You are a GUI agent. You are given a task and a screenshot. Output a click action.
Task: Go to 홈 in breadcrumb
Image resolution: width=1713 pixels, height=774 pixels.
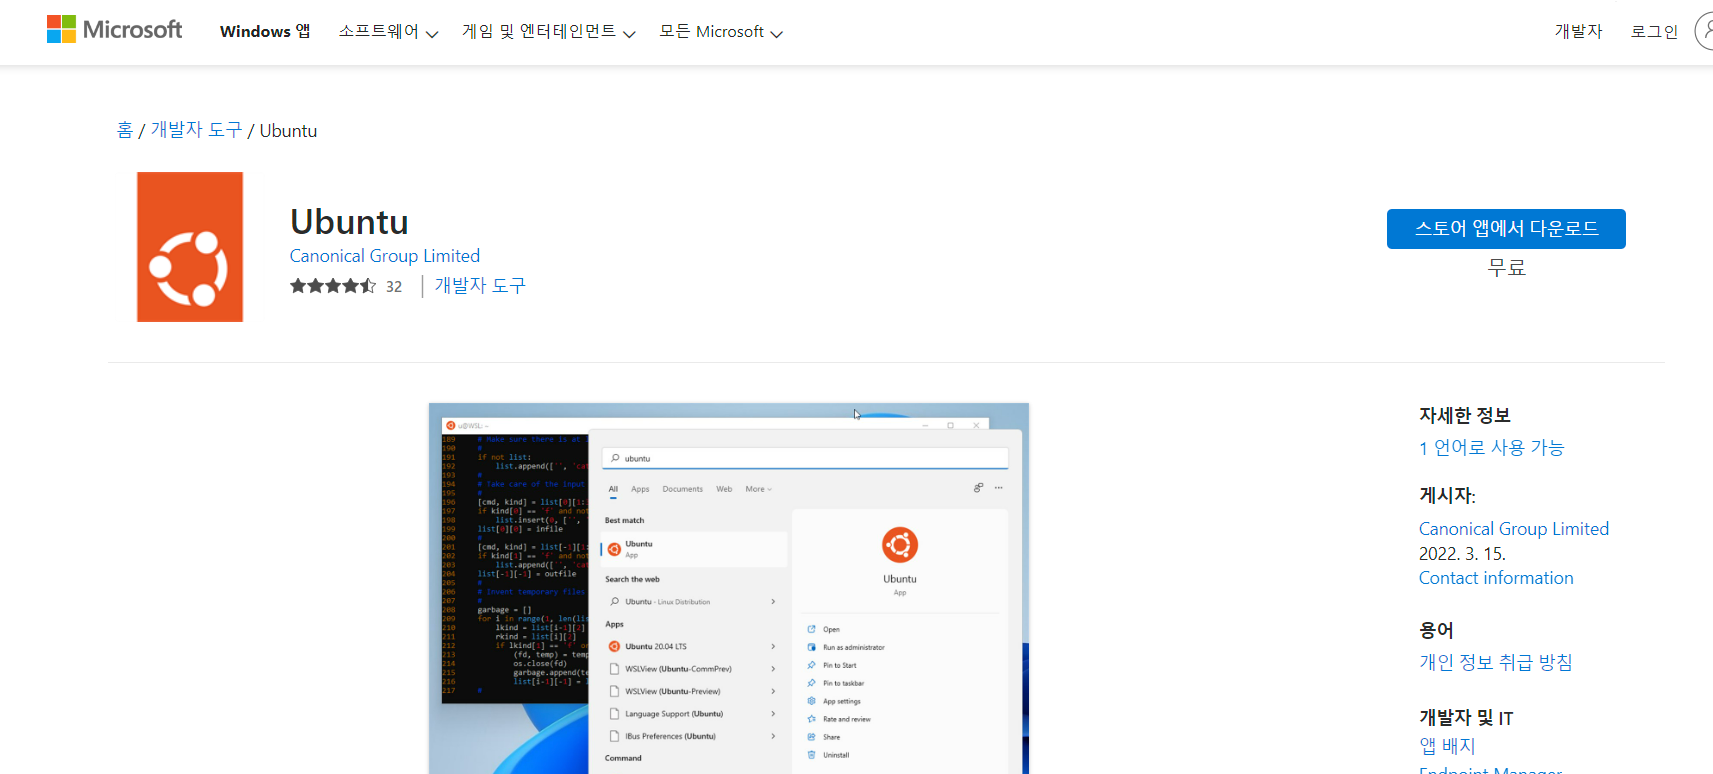tap(124, 130)
